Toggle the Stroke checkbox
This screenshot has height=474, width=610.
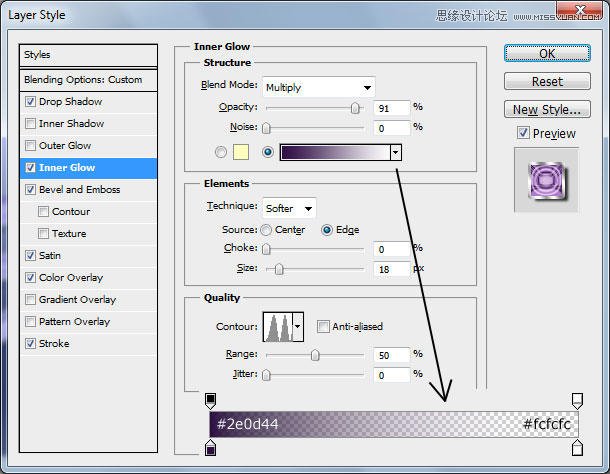(30, 343)
